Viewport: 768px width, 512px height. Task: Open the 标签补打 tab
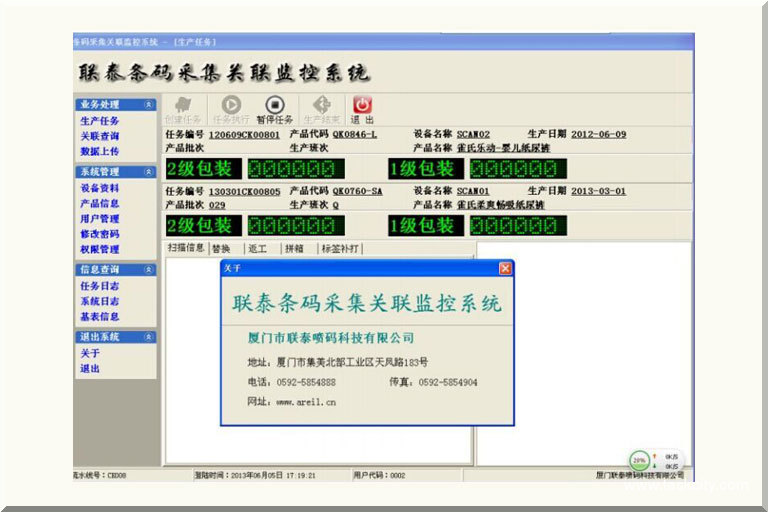click(340, 248)
